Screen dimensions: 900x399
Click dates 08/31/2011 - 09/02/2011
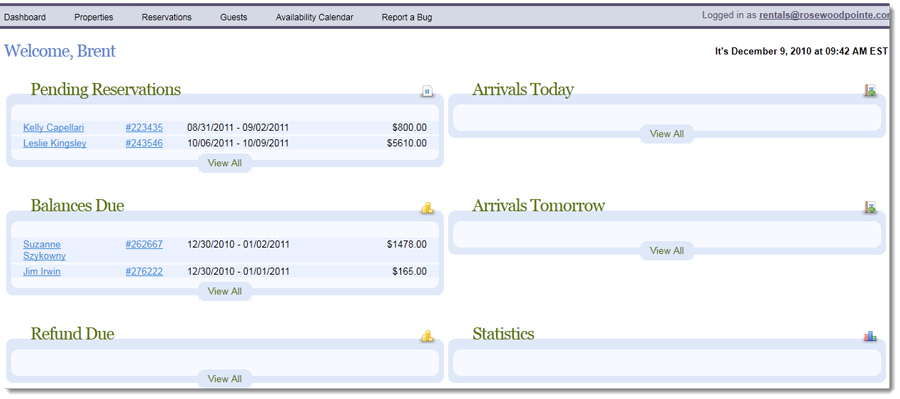(x=238, y=127)
